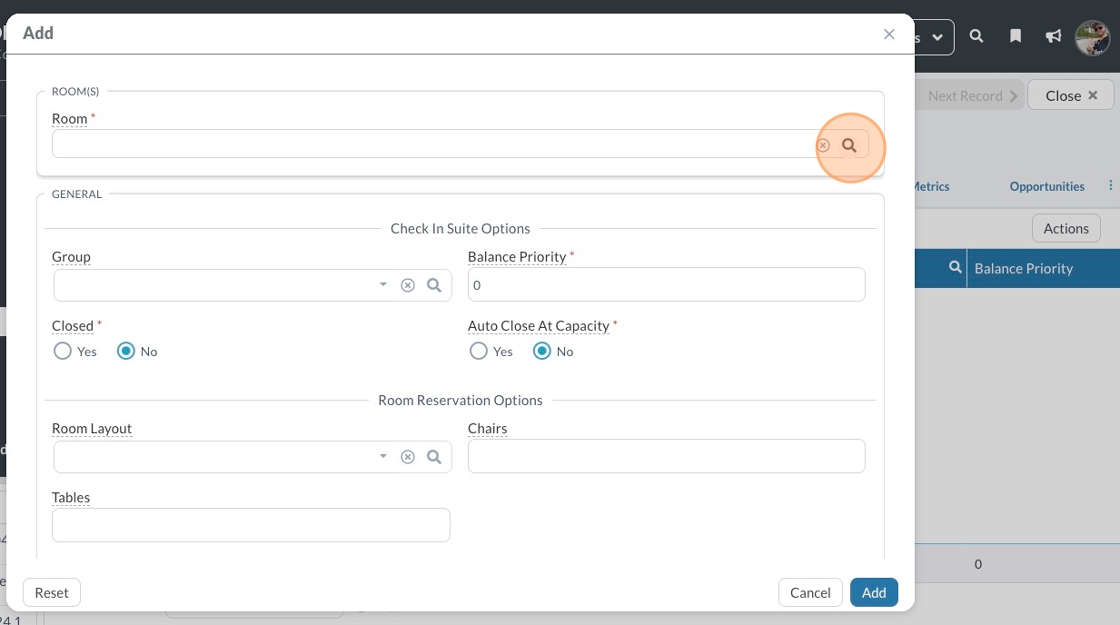Open the bookmark icon in header
Screen dimensions: 1120x625
click(x=1015, y=36)
